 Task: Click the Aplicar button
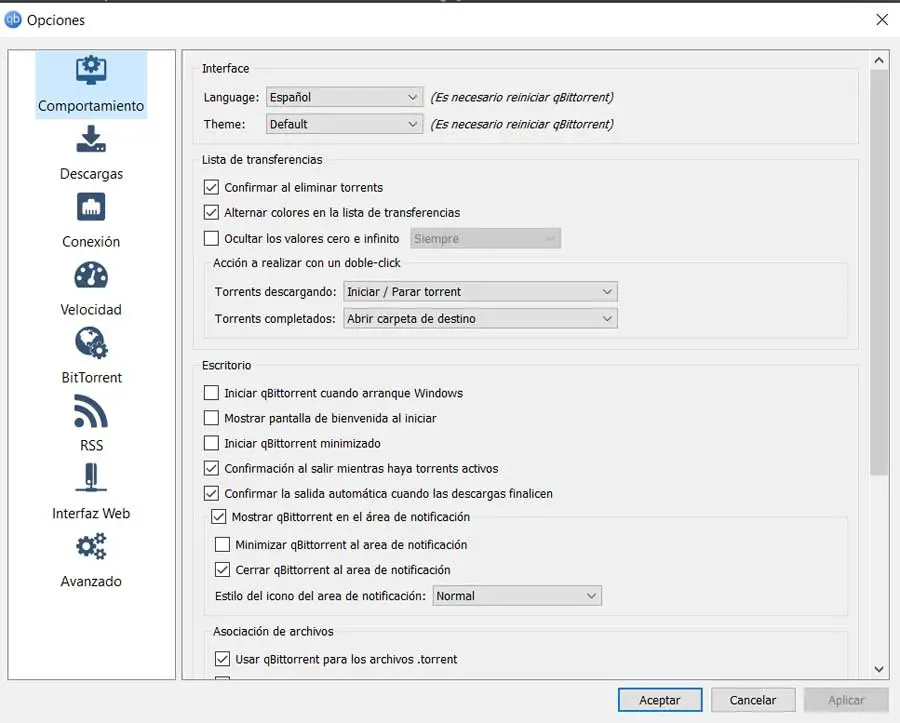(x=846, y=699)
